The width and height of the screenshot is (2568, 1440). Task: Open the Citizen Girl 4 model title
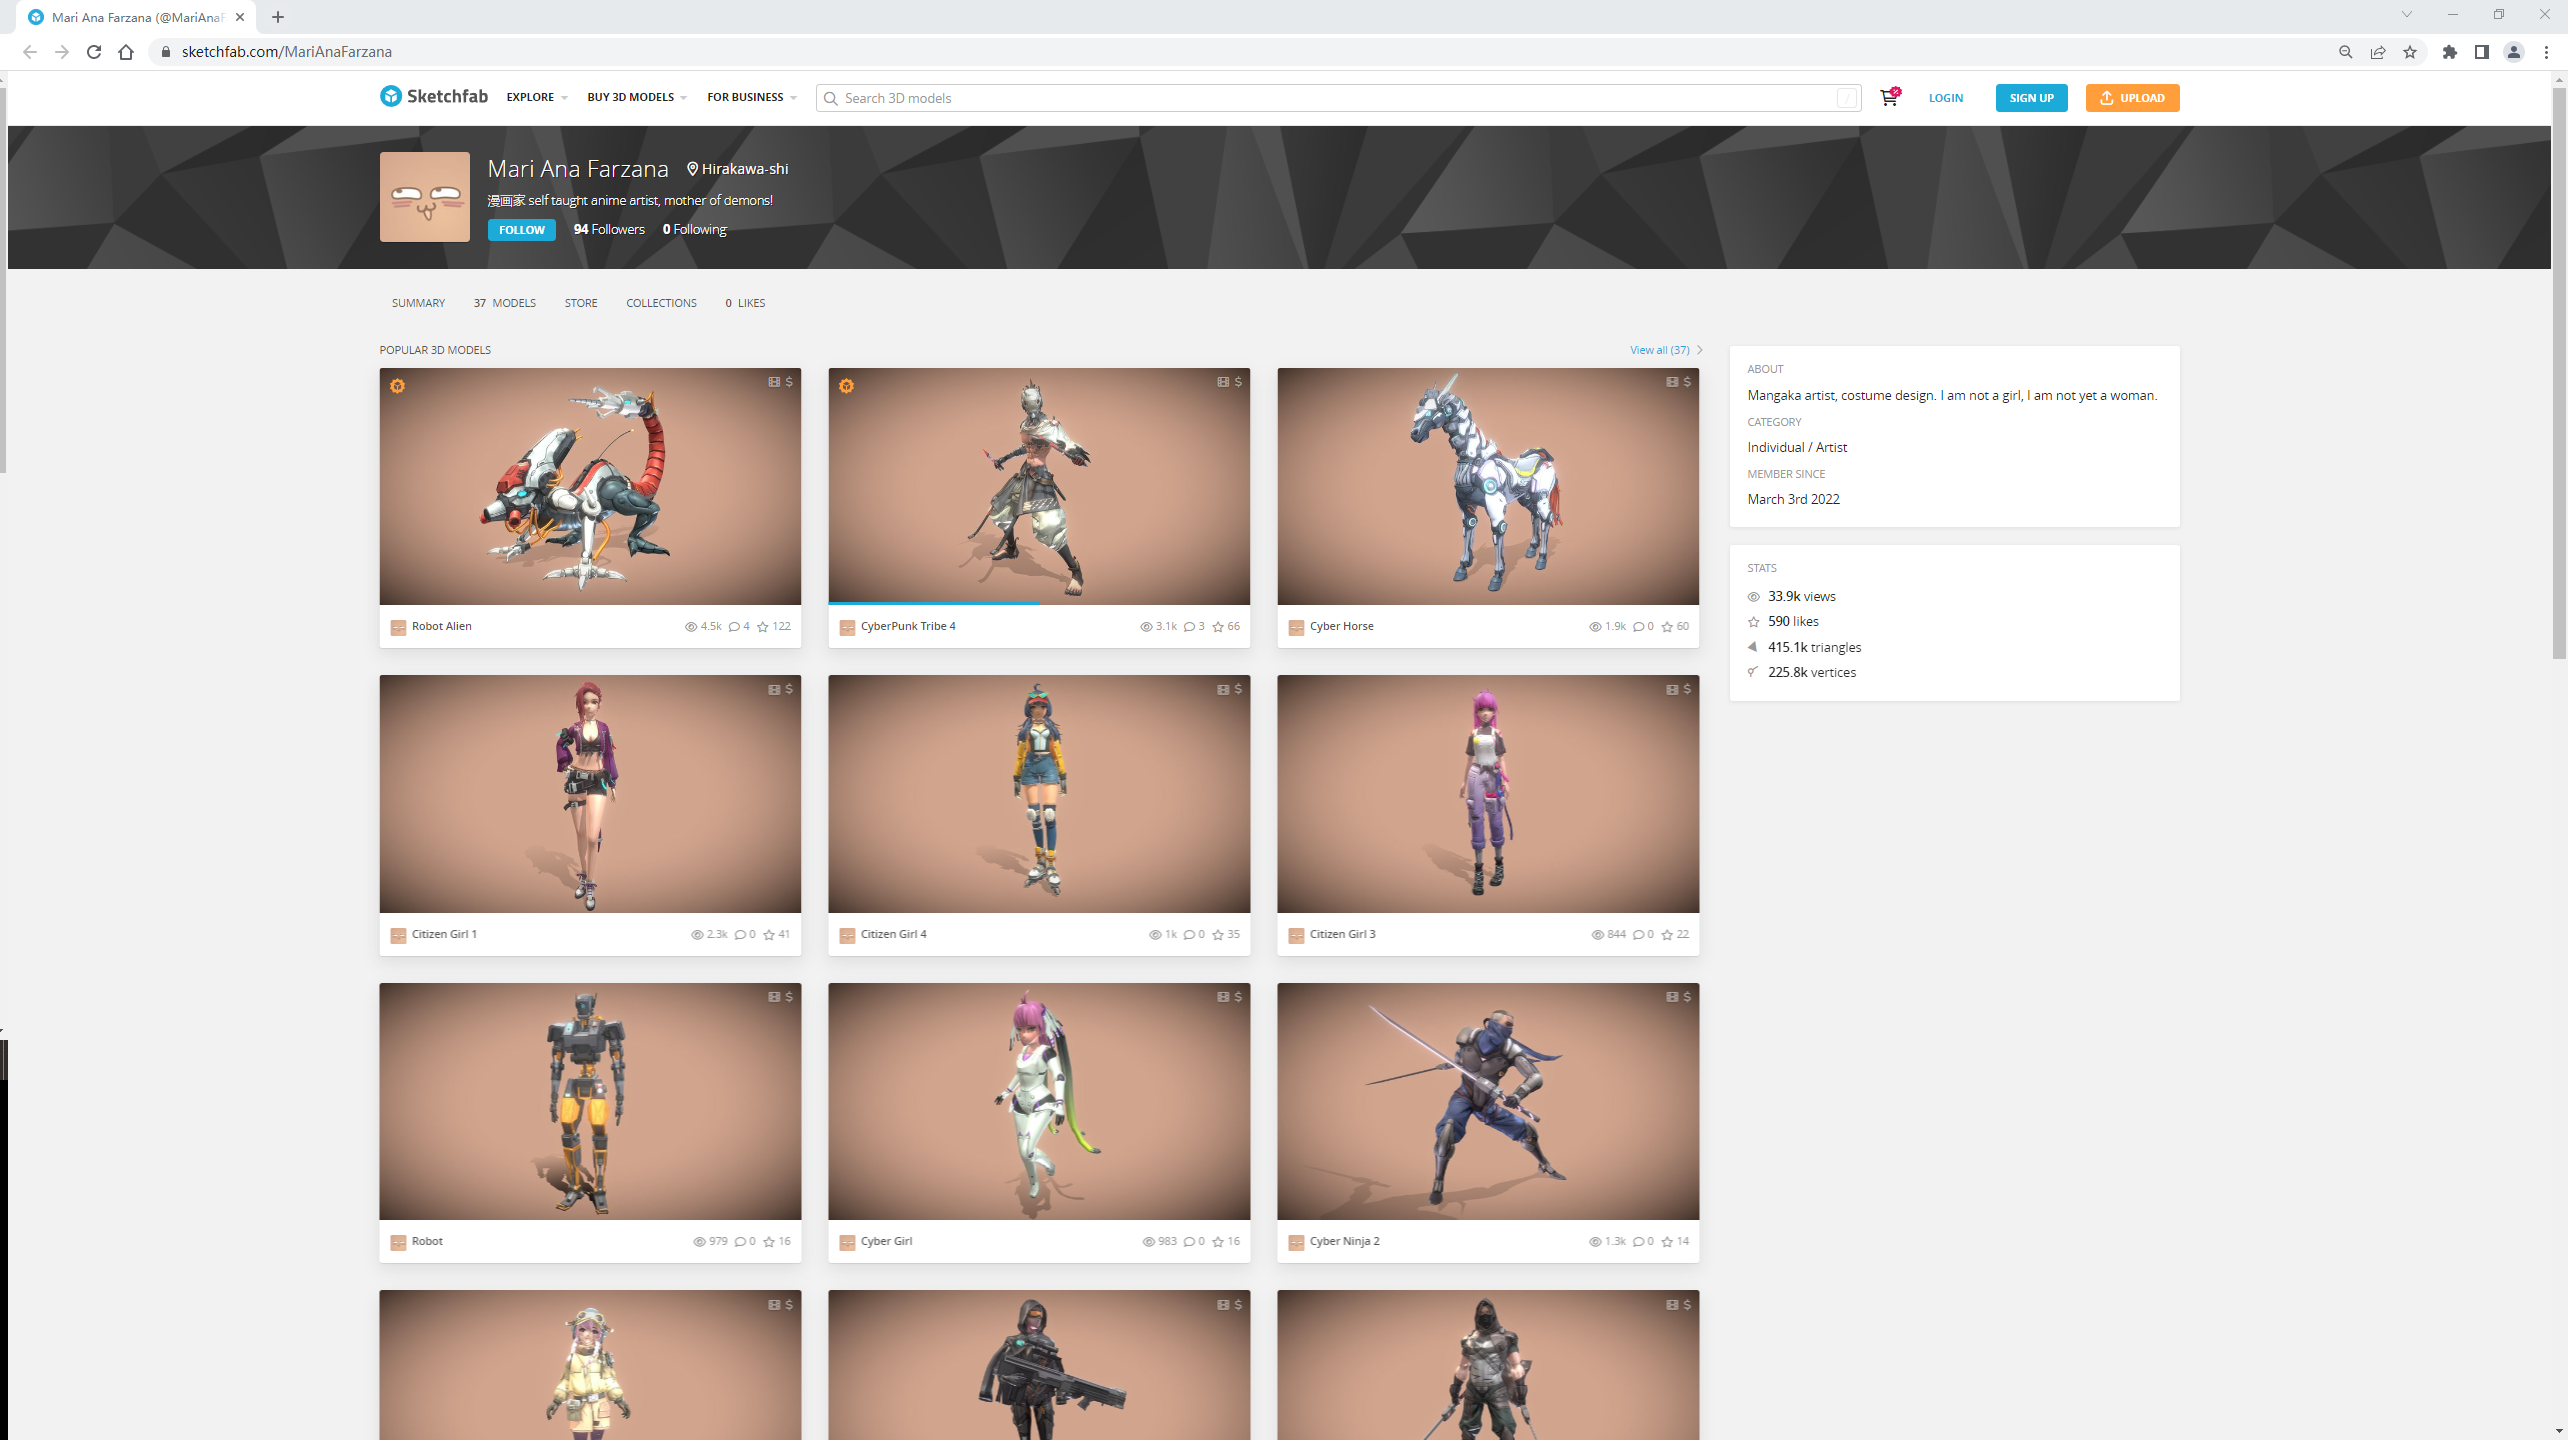click(893, 934)
